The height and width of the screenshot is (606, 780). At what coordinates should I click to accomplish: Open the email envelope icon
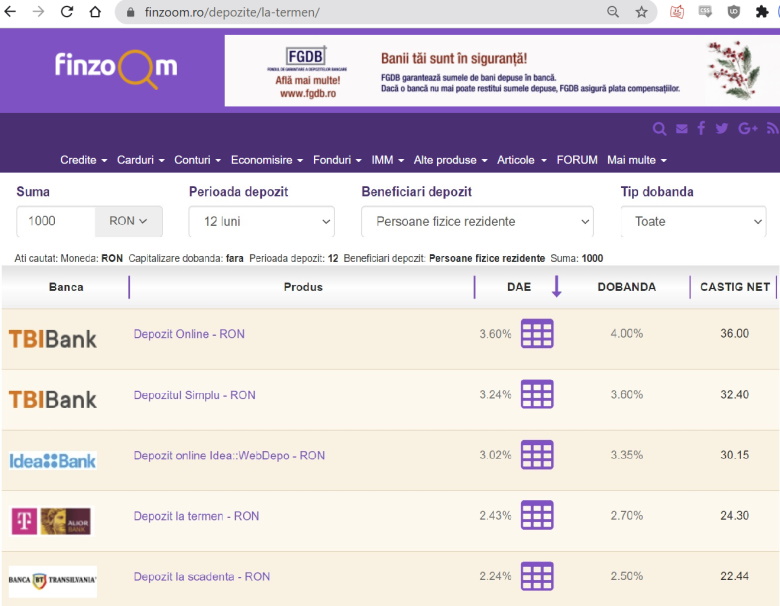[681, 128]
